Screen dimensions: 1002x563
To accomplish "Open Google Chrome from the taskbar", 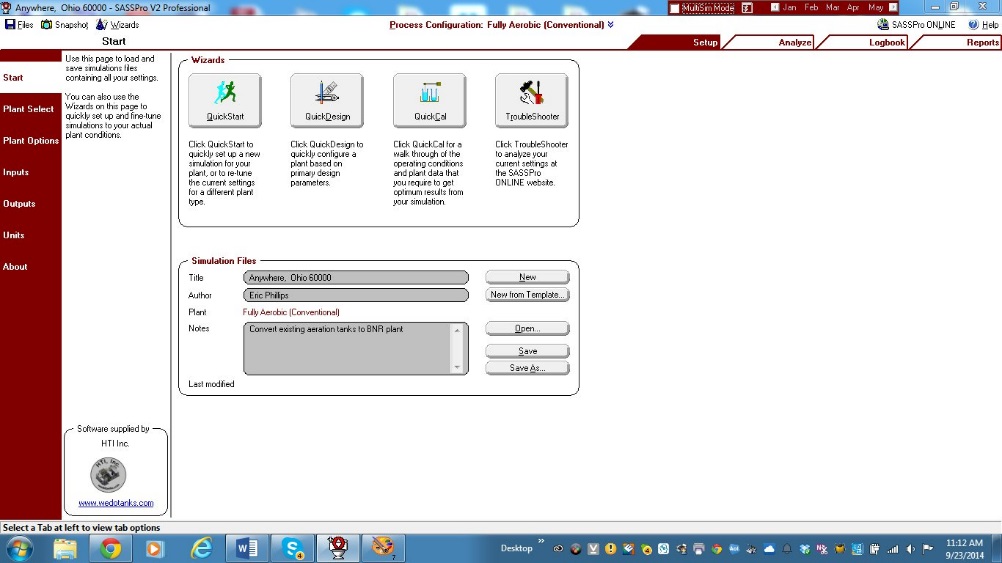I will pos(110,548).
